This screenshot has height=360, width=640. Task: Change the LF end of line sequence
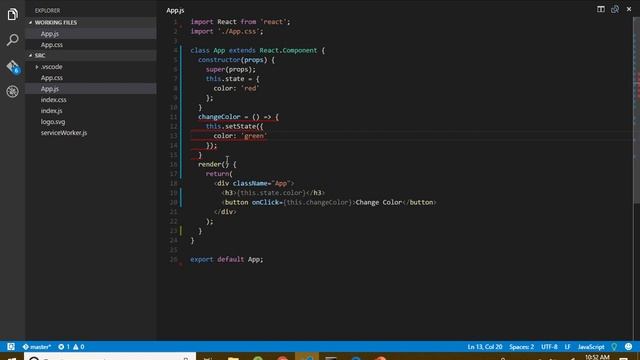(x=567, y=347)
